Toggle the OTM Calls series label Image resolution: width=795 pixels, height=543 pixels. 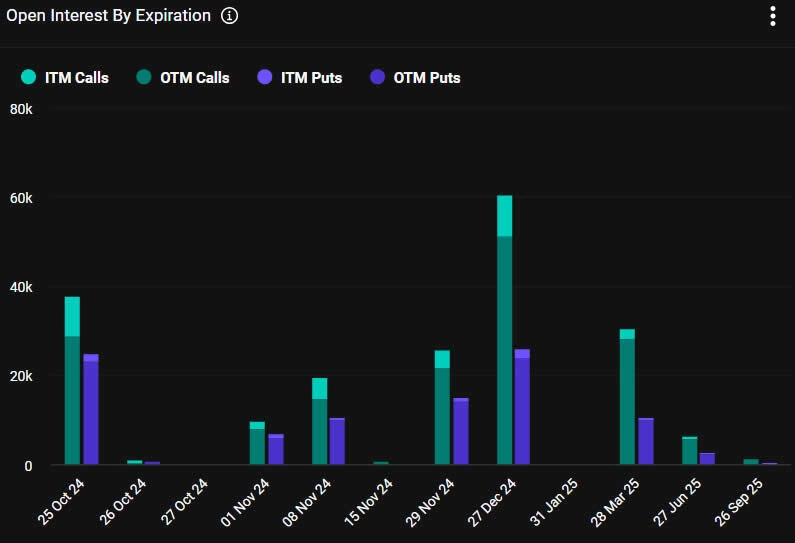195,78
